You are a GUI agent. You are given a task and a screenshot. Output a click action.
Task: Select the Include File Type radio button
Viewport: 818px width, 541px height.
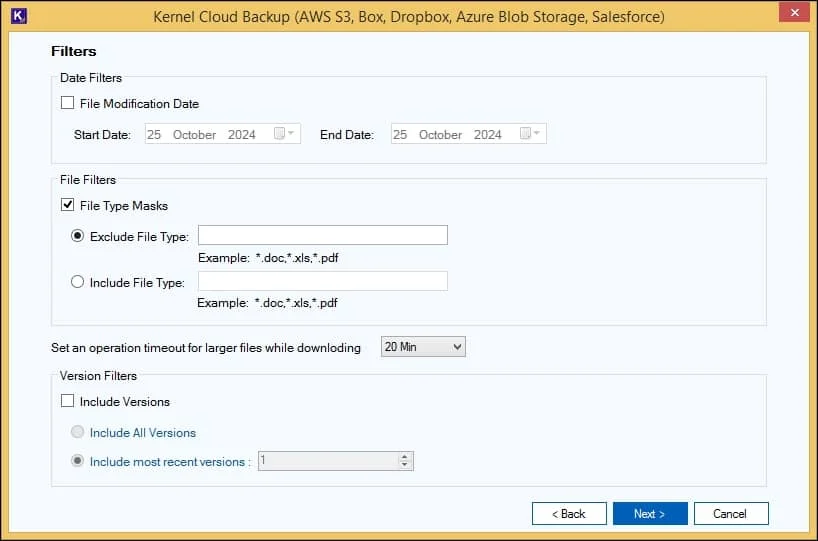coord(77,282)
